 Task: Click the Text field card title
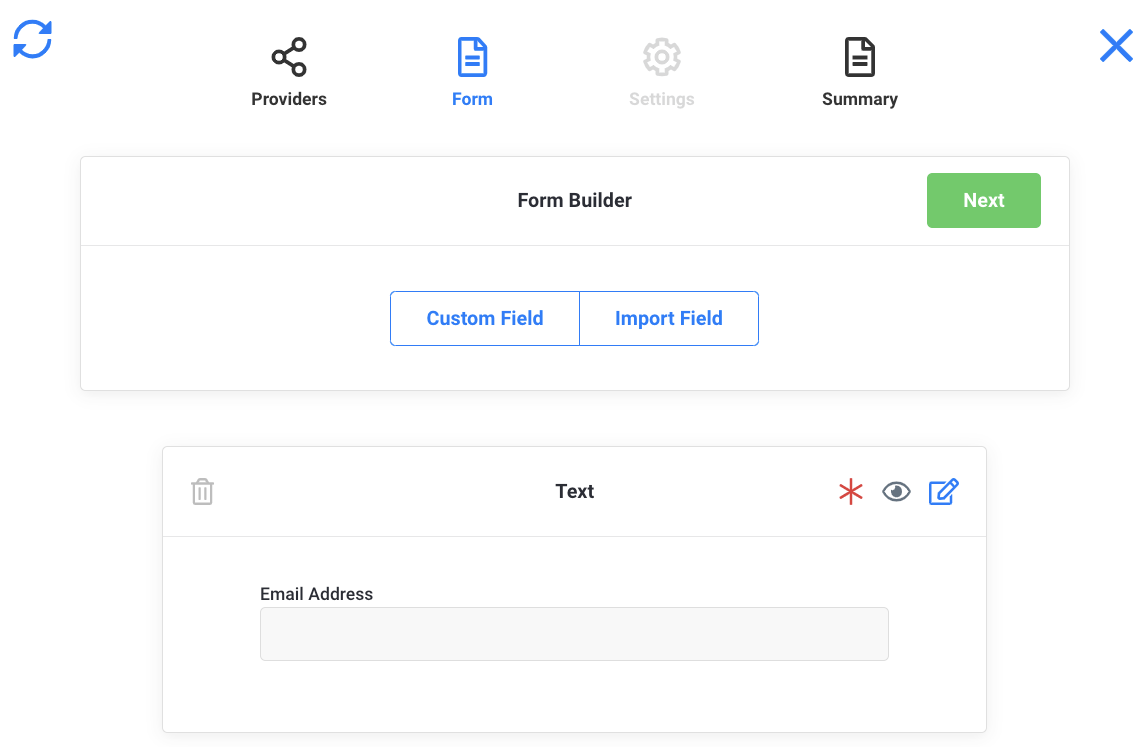(x=574, y=491)
